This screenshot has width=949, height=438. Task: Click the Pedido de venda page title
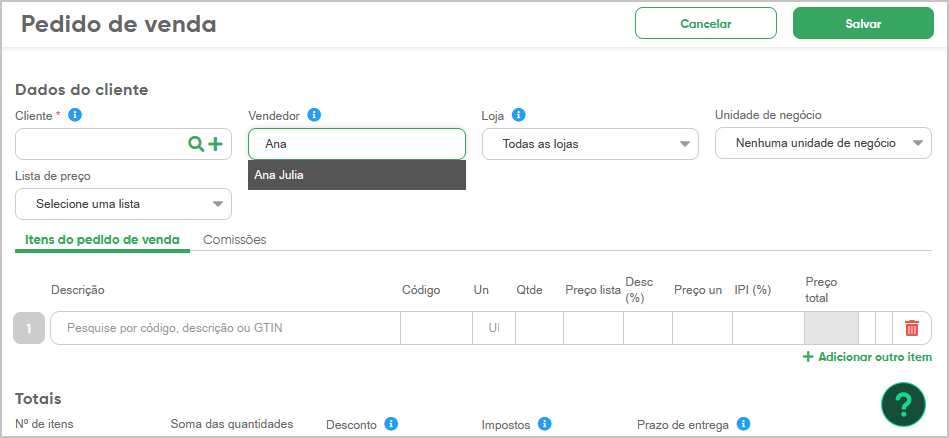point(119,24)
